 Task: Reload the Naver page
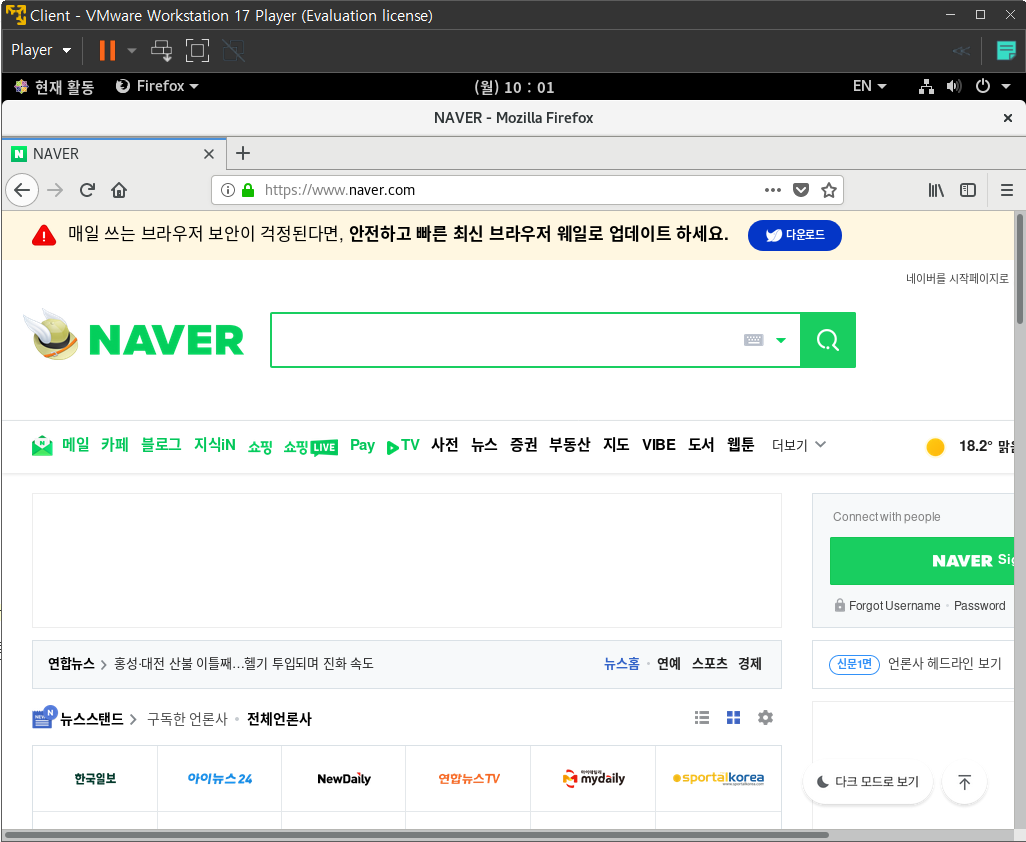tap(87, 190)
